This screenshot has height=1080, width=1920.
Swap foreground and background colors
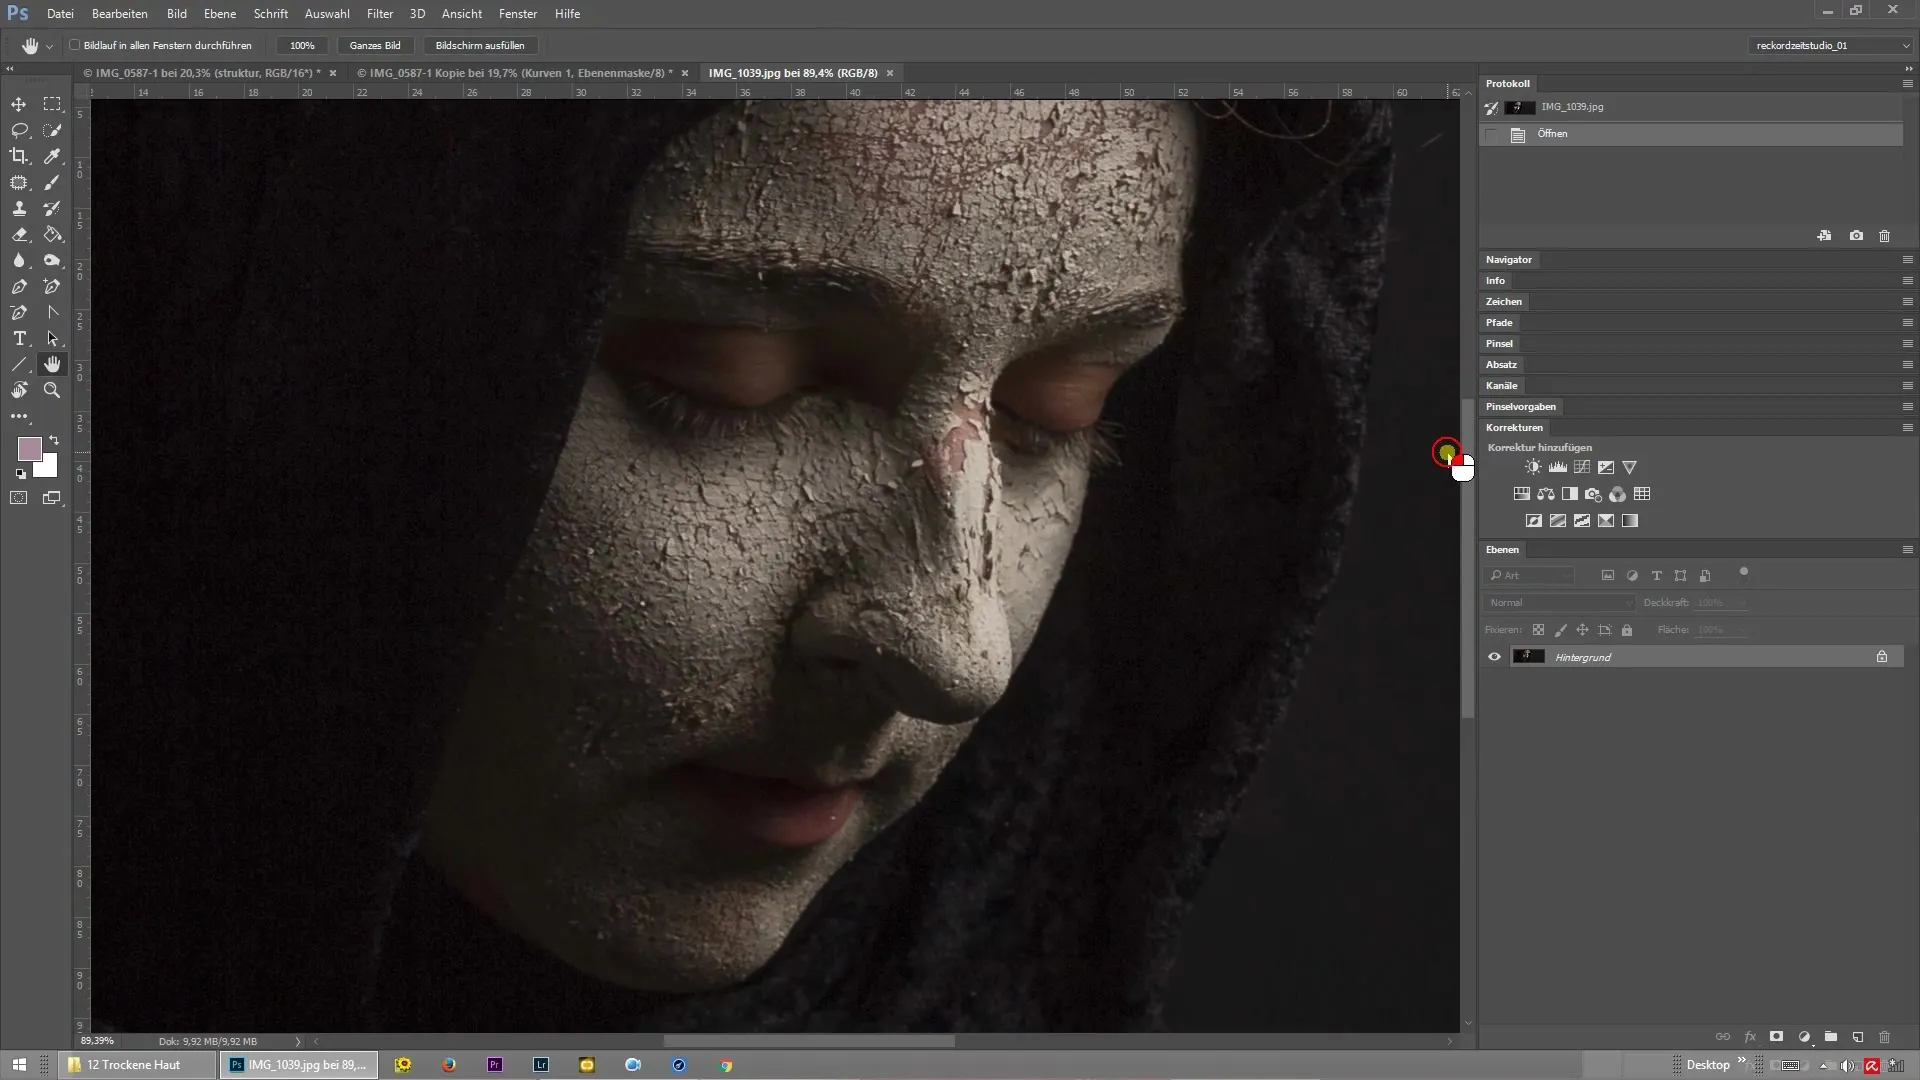(54, 440)
